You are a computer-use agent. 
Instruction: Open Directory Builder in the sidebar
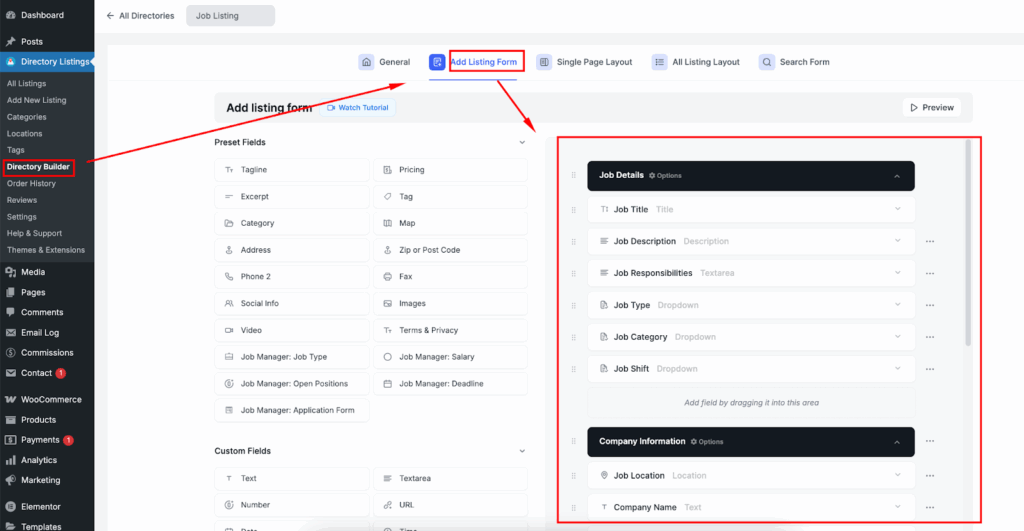[x=38, y=167]
